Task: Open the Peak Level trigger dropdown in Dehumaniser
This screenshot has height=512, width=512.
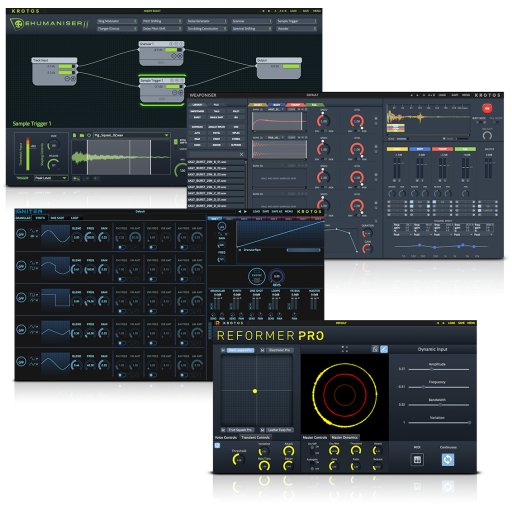Action: click(x=51, y=178)
